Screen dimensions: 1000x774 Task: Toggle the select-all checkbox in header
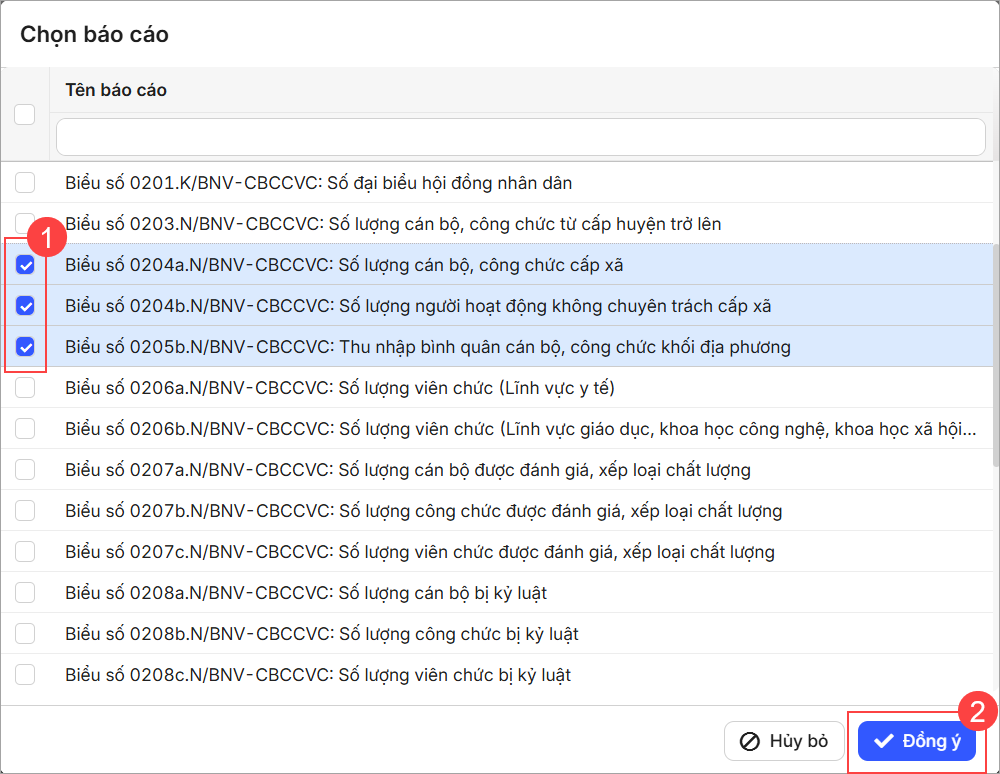(x=25, y=114)
